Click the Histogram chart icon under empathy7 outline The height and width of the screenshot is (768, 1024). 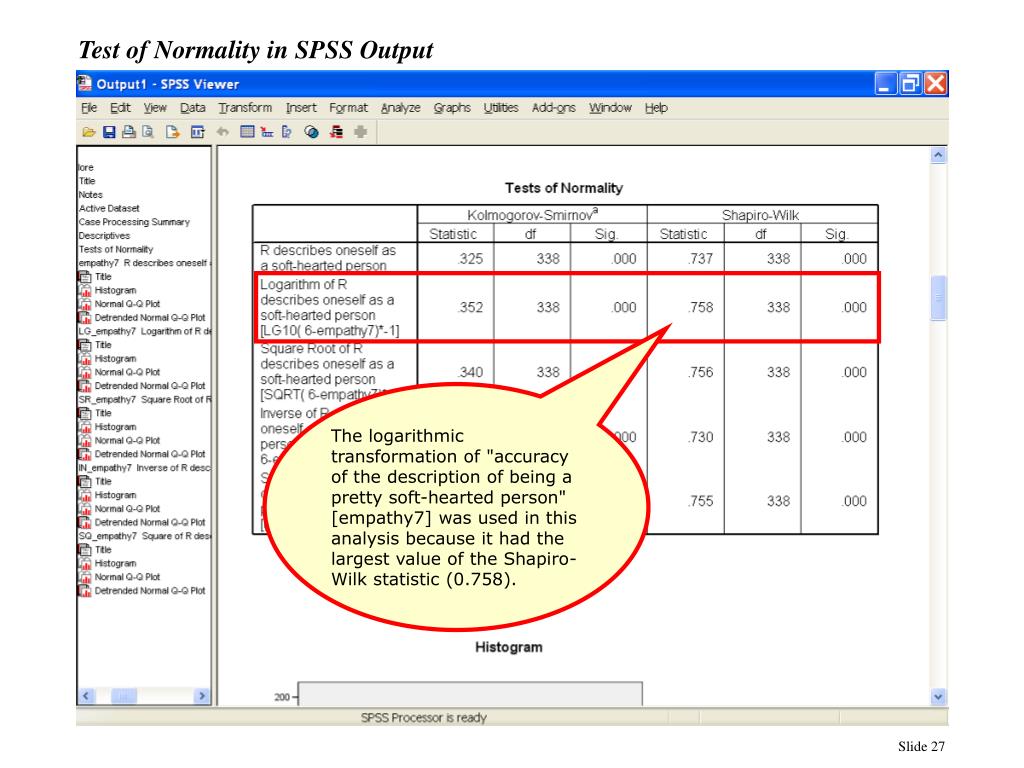[85, 291]
